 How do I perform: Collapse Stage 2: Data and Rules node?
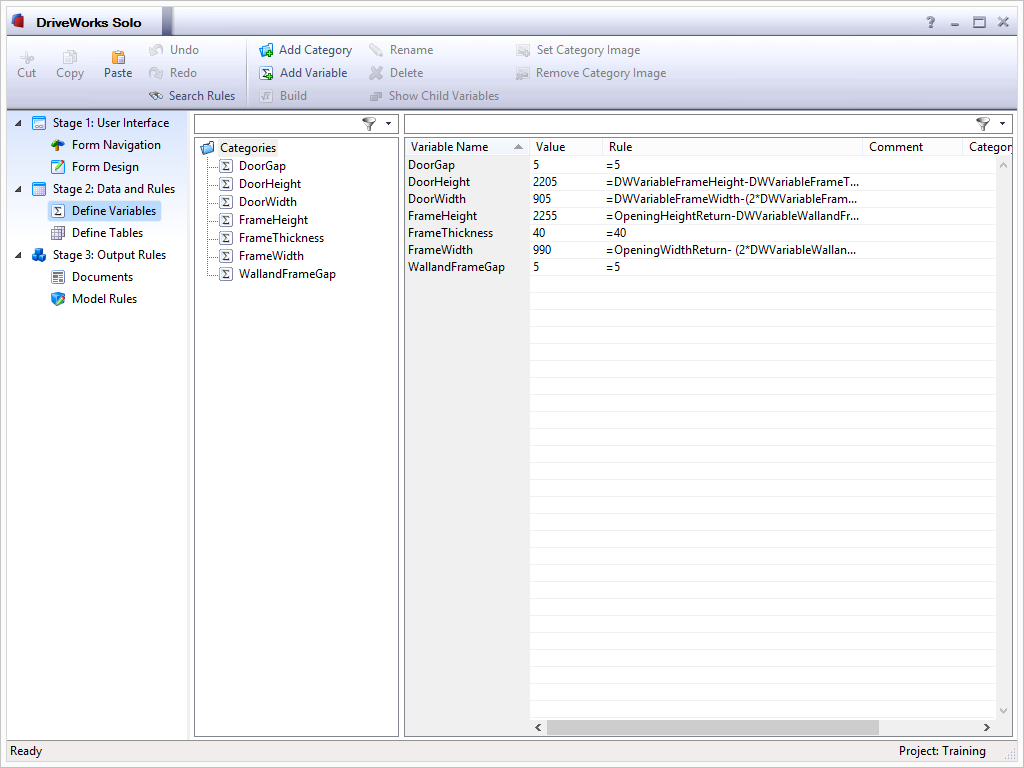coord(18,189)
